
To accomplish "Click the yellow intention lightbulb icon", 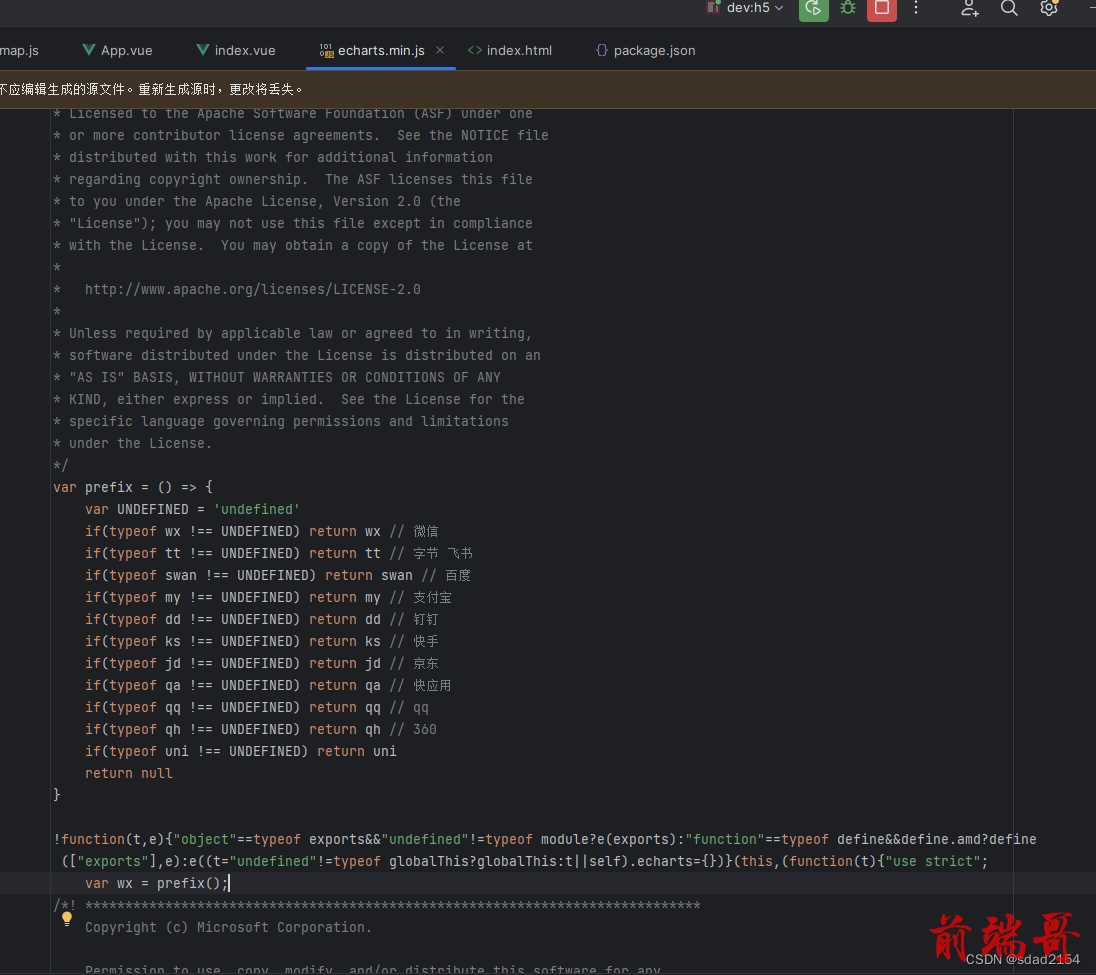I will click(x=67, y=919).
